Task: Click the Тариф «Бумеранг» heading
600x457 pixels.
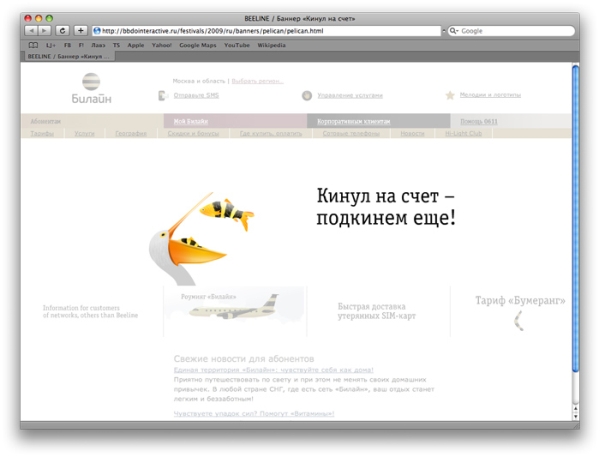Action: point(520,300)
